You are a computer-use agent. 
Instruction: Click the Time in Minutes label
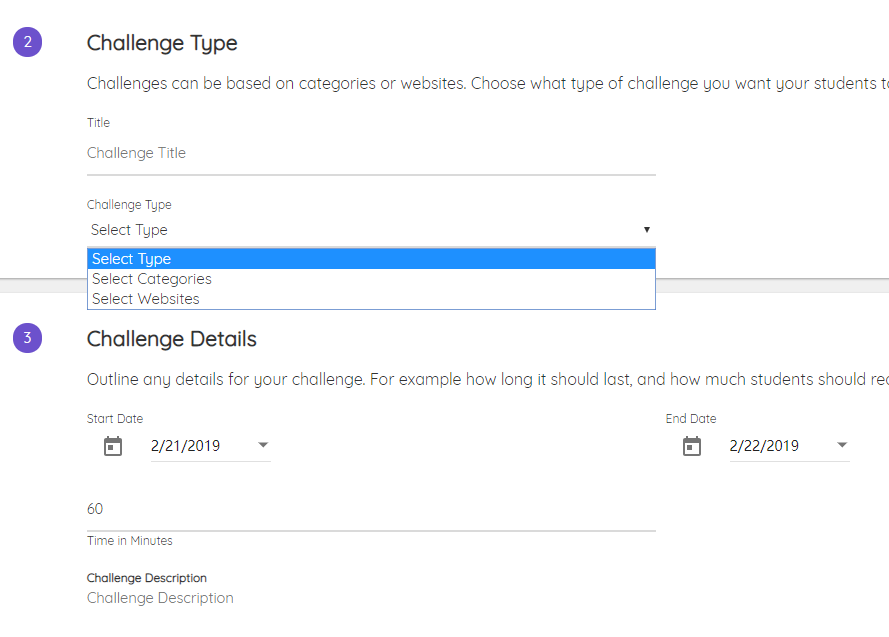click(x=130, y=541)
